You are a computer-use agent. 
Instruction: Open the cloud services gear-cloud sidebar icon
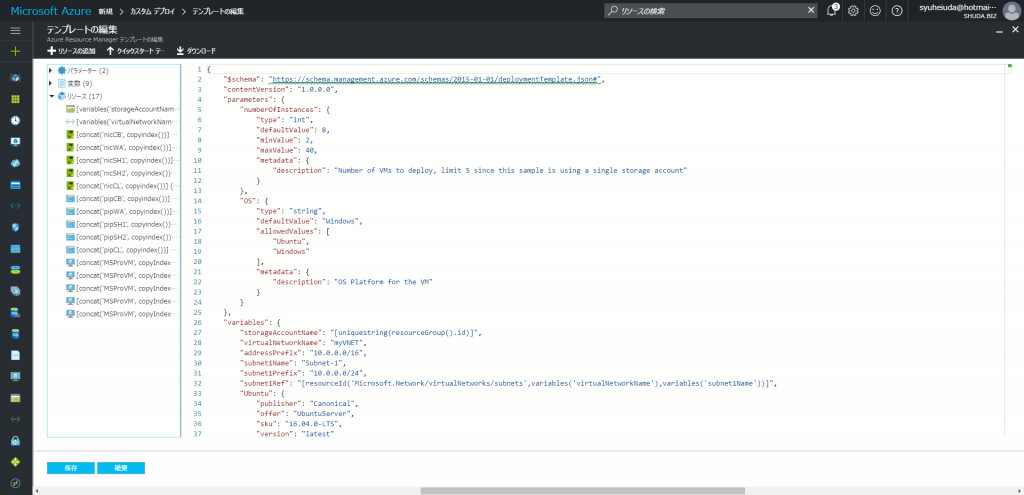tap(16, 163)
